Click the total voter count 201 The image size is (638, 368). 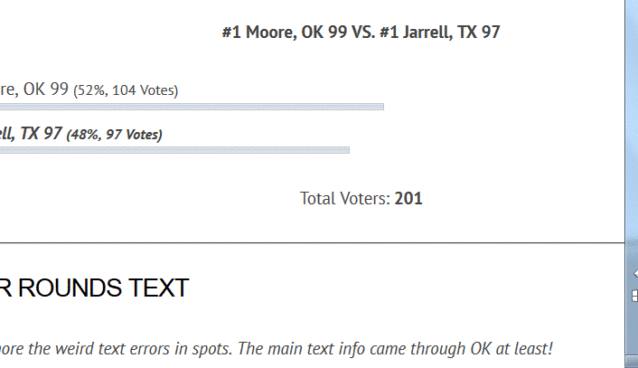pyautogui.click(x=409, y=199)
